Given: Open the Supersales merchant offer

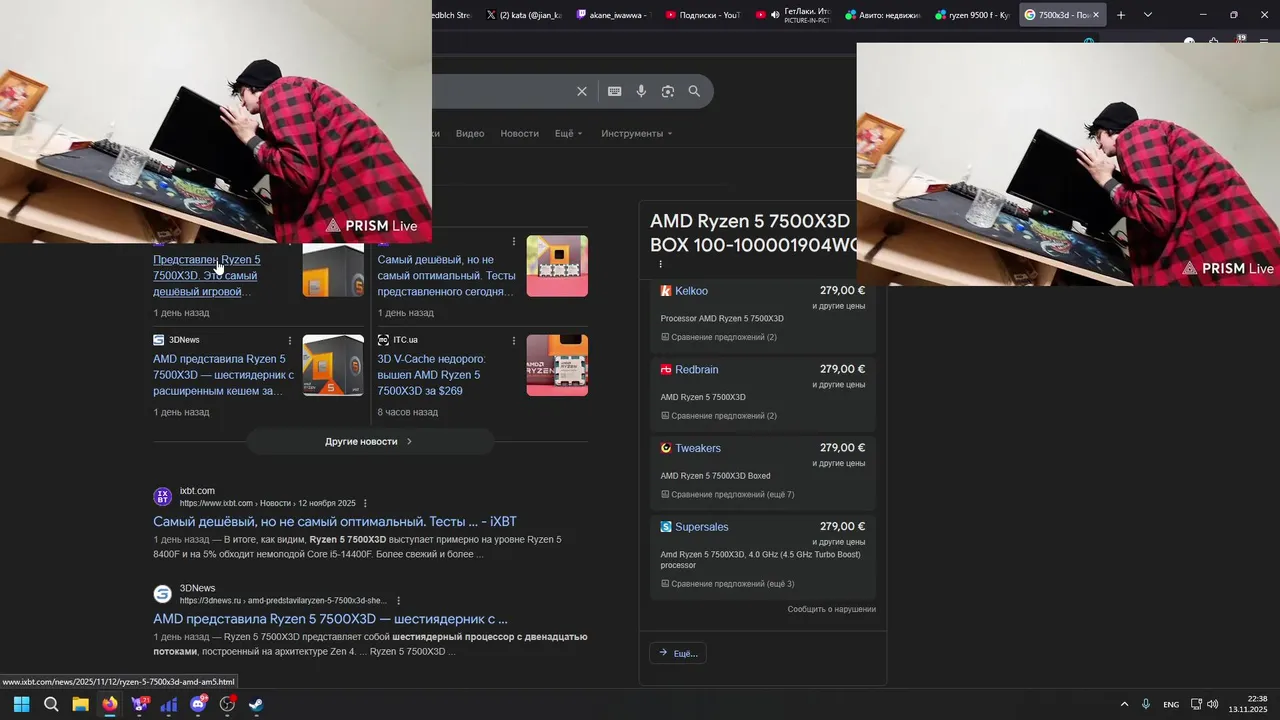Looking at the screenshot, I should point(701,527).
